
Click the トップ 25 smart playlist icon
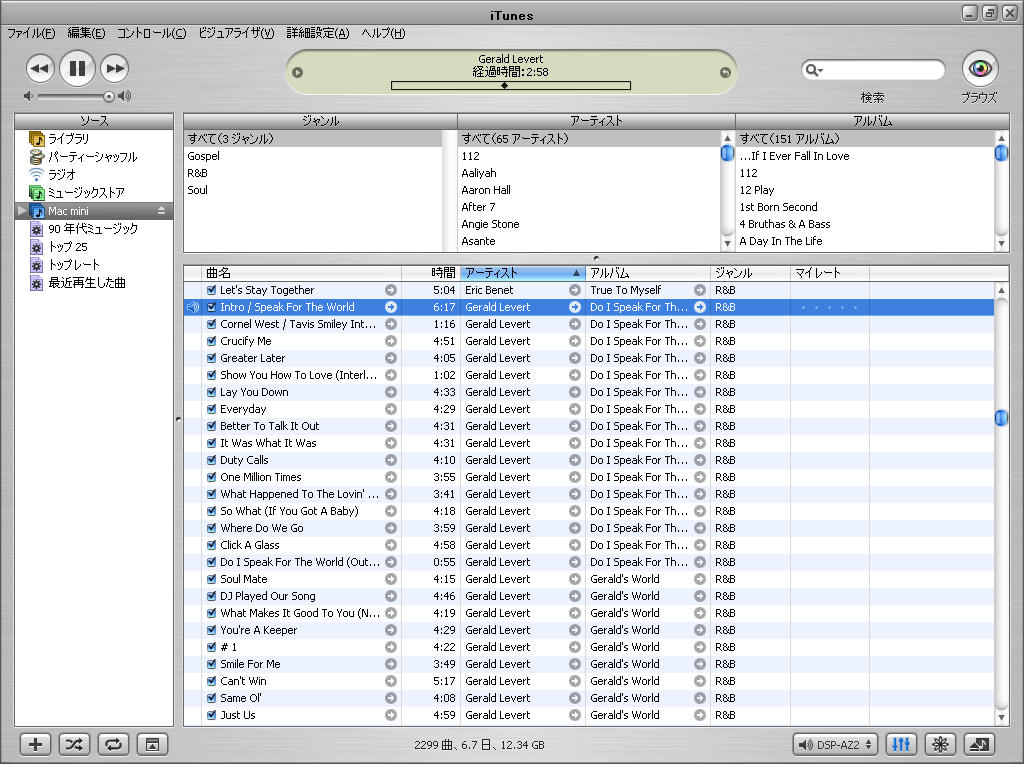point(37,247)
